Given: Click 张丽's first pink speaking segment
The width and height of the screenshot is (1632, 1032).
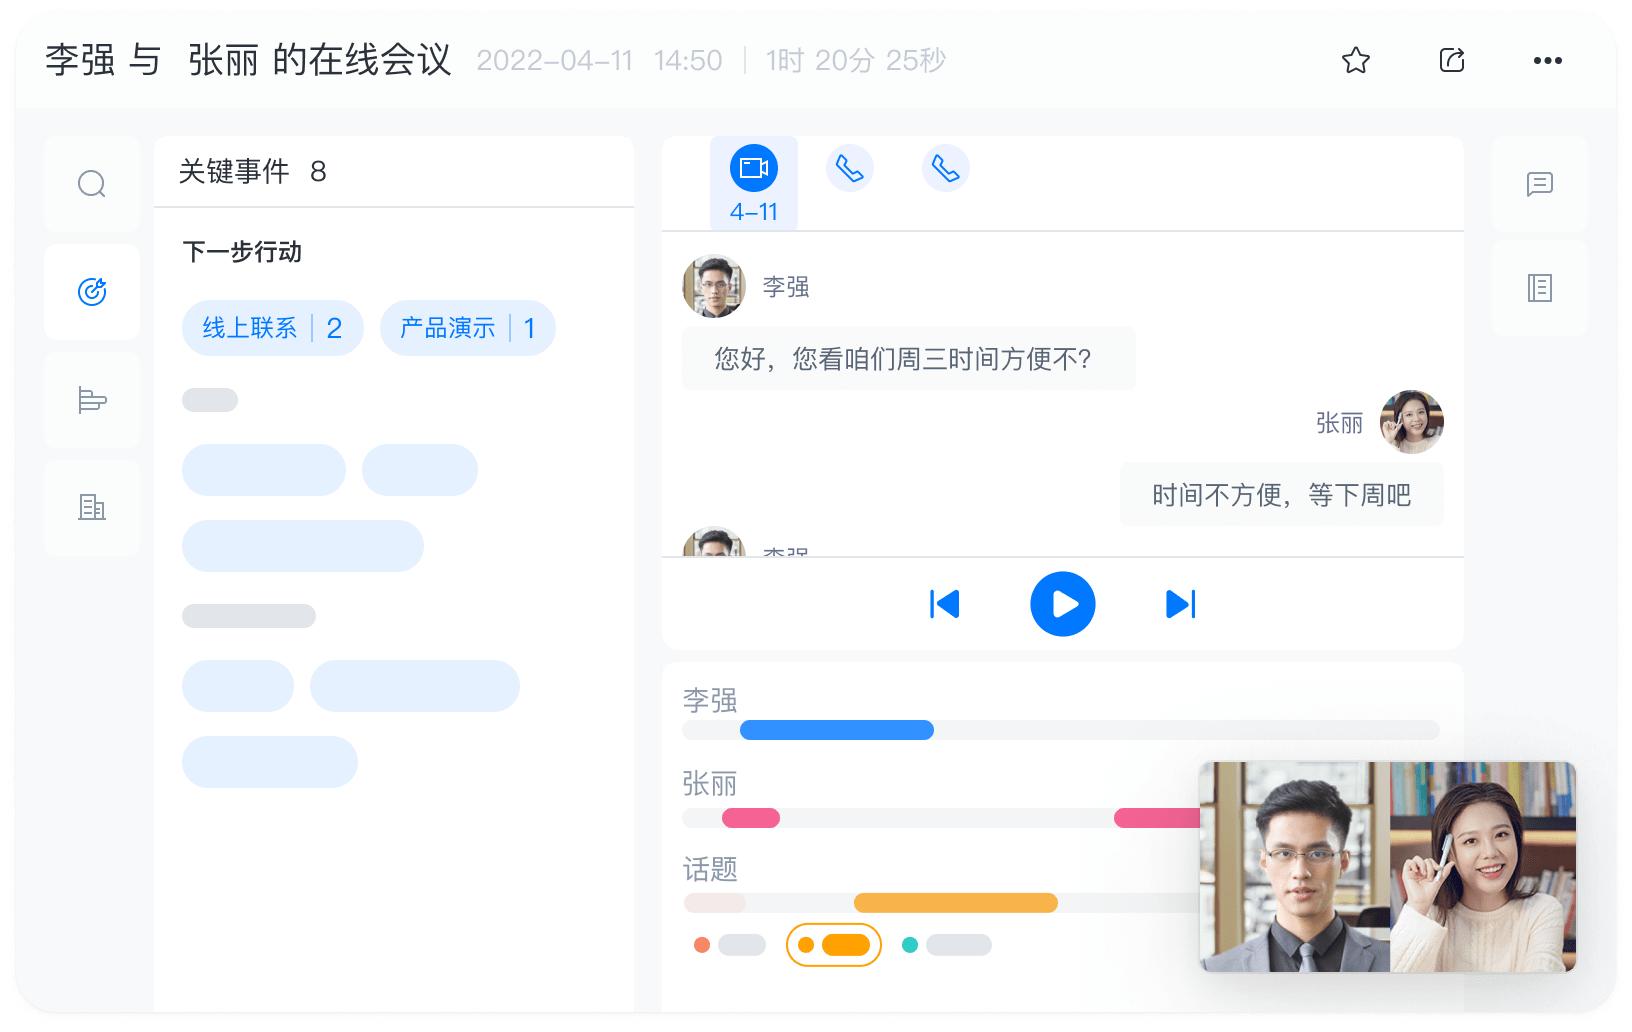Looking at the screenshot, I should (x=751, y=818).
